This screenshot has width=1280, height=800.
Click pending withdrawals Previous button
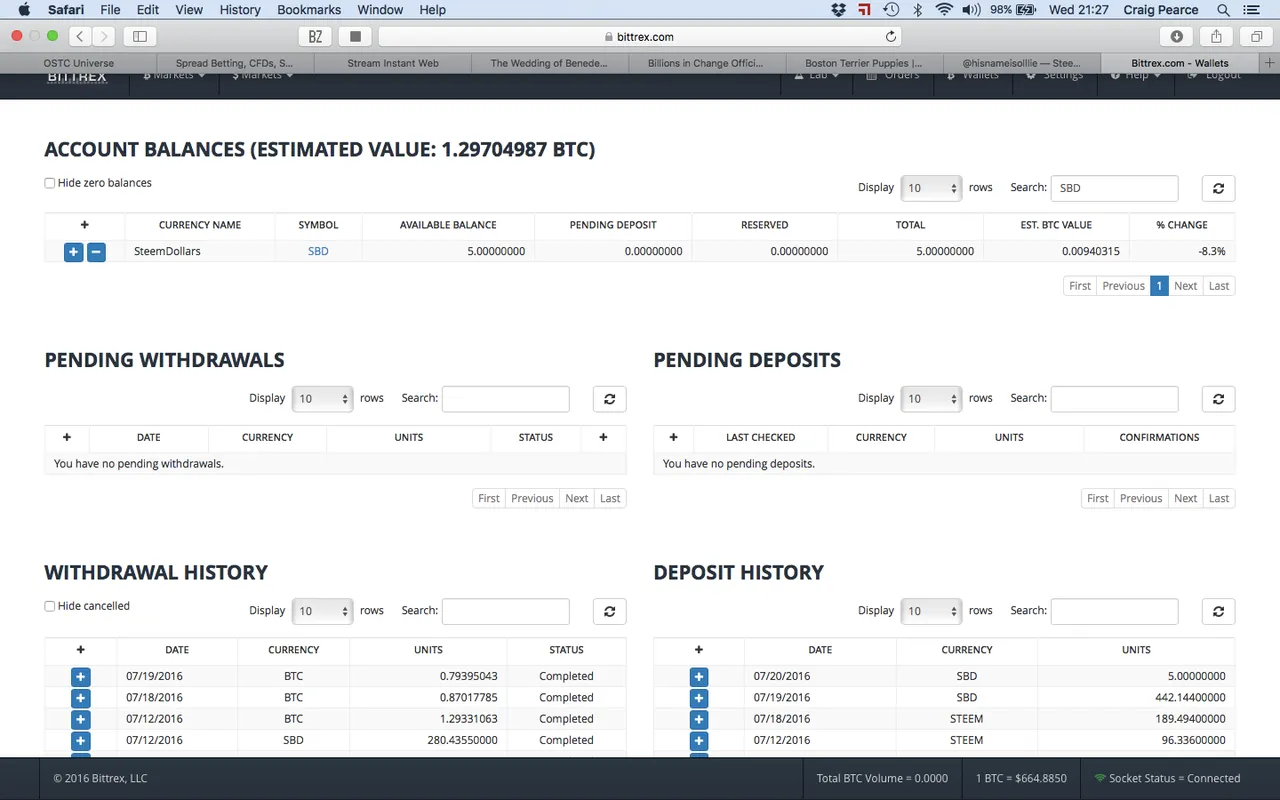tap(532, 498)
